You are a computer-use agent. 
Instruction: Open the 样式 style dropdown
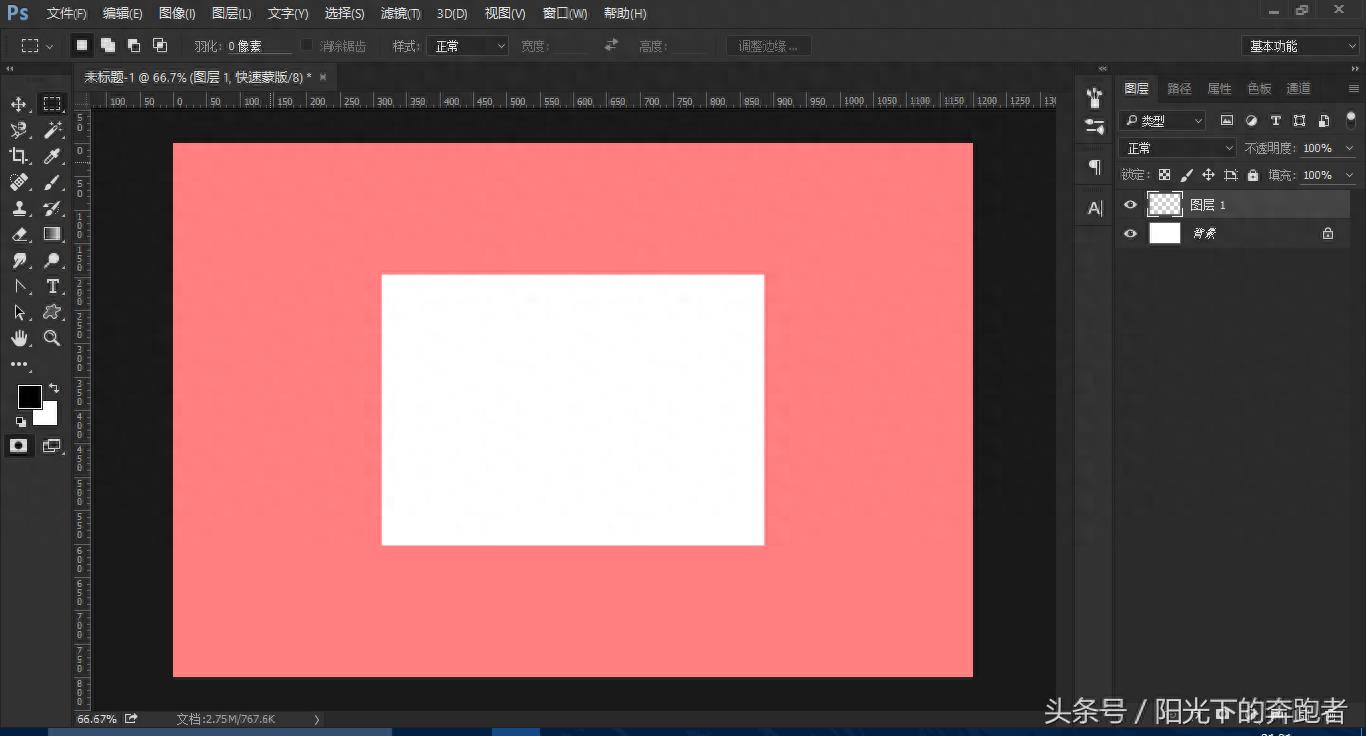coord(467,46)
